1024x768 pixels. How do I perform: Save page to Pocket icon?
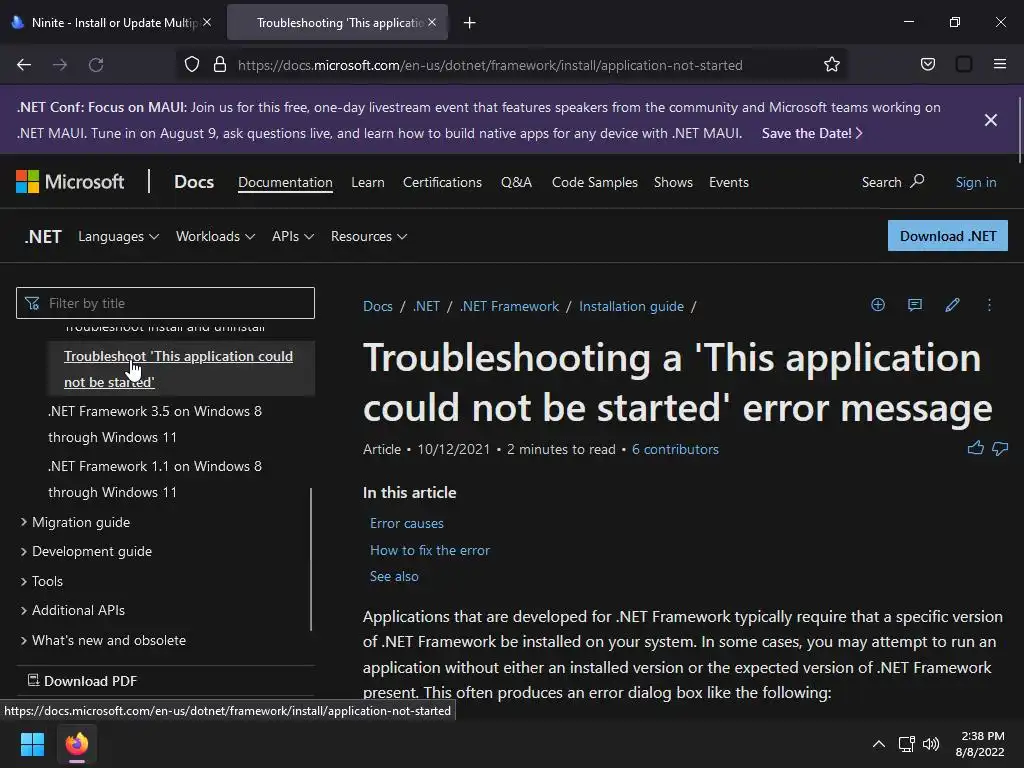click(x=927, y=65)
